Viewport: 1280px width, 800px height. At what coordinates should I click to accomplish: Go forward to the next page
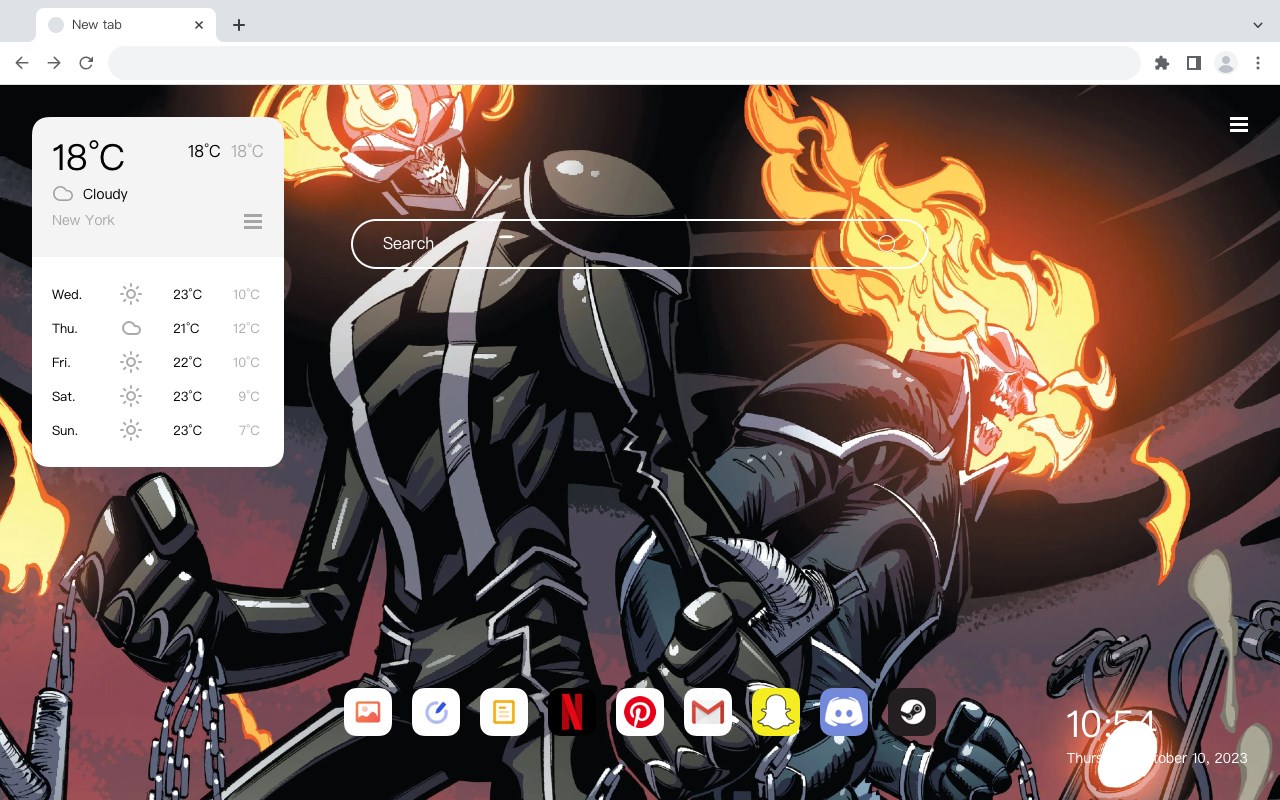tap(54, 63)
